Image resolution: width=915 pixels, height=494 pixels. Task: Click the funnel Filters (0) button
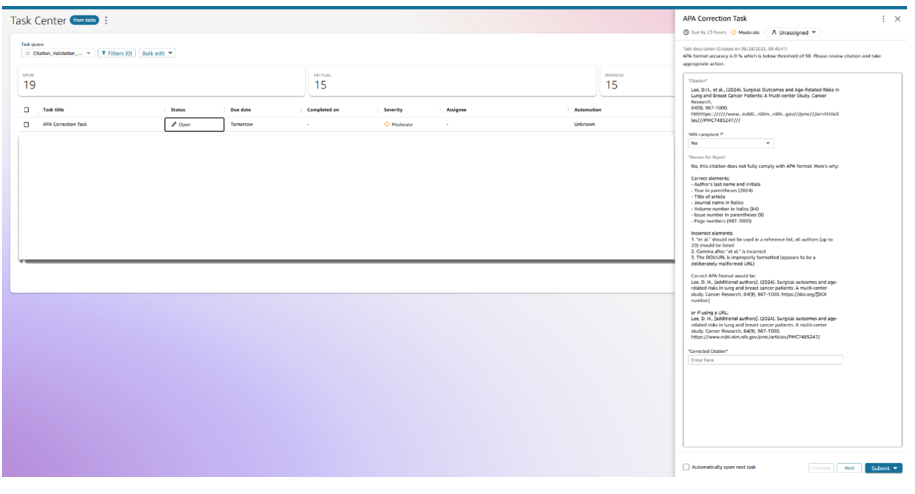pos(116,53)
